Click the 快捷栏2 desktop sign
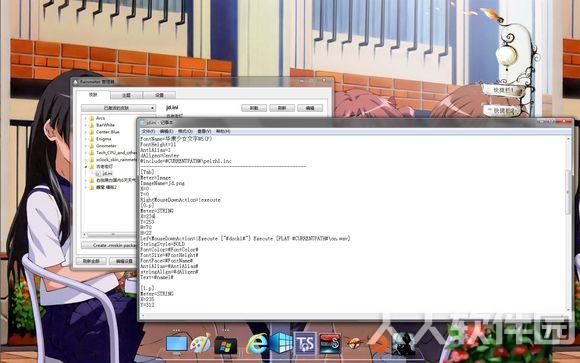The image size is (580, 363). click(x=504, y=110)
